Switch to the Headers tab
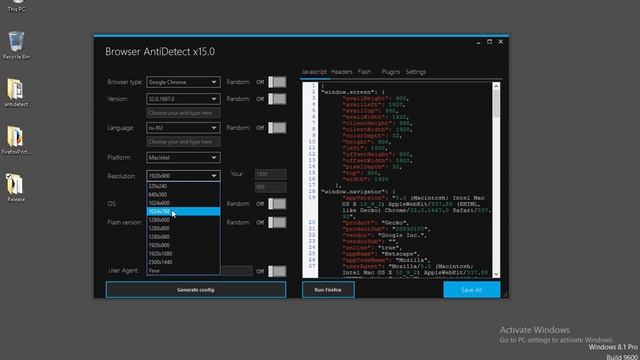Viewport: 640px width, 360px height. (342, 72)
